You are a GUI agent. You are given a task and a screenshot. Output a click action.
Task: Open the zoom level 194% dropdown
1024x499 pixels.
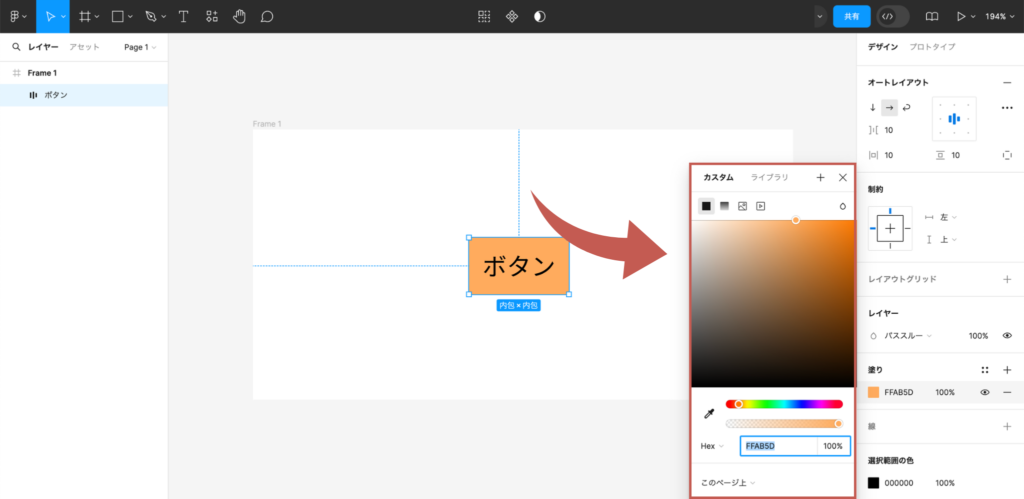[999, 17]
